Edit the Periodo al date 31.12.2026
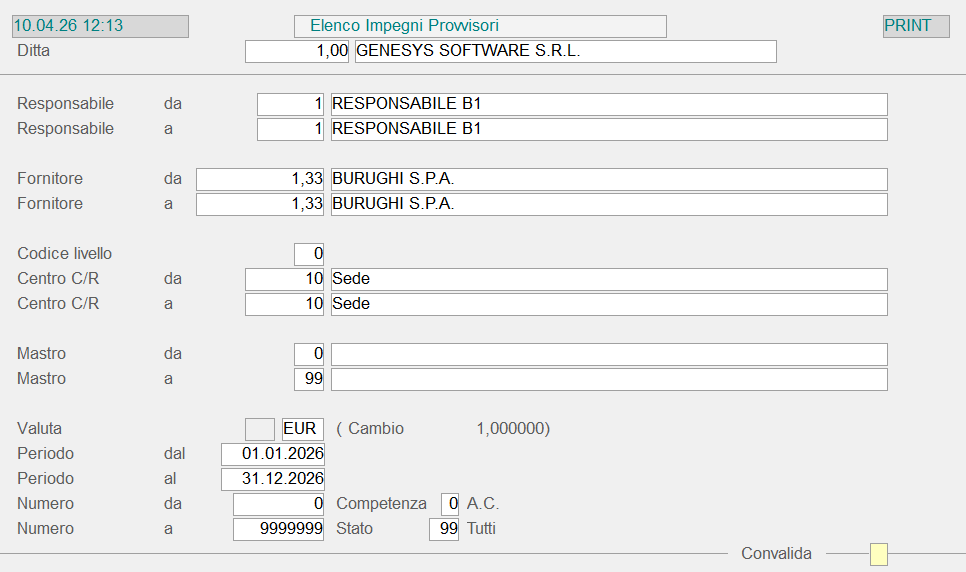The width and height of the screenshot is (966, 572). 273,479
